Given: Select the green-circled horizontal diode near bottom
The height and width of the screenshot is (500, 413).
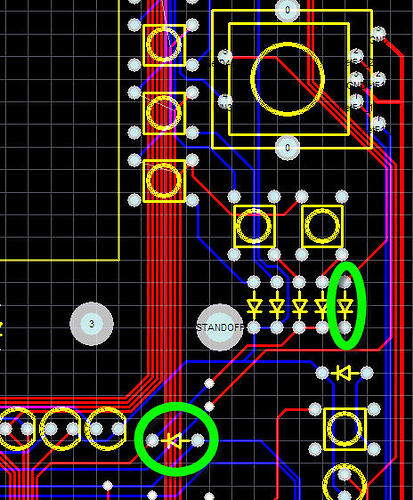Looking at the screenshot, I should tap(175, 441).
